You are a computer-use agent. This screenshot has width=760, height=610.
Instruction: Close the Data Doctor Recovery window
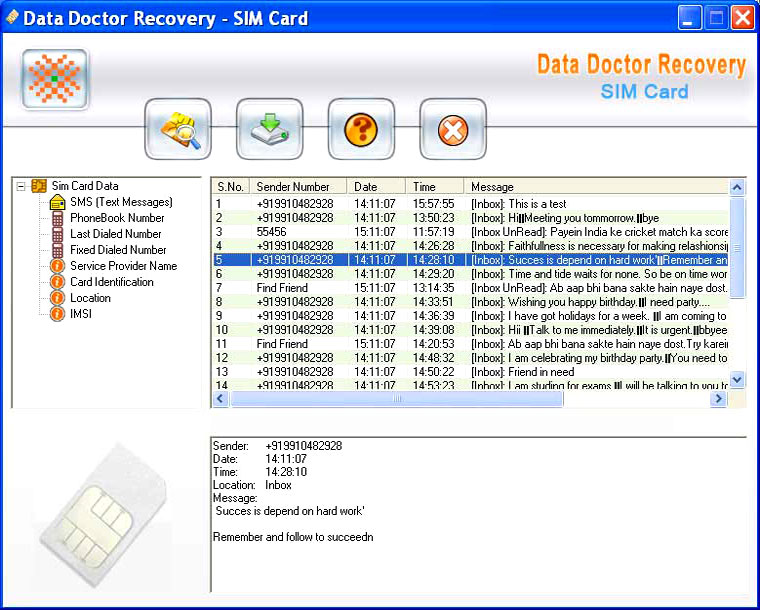click(742, 18)
